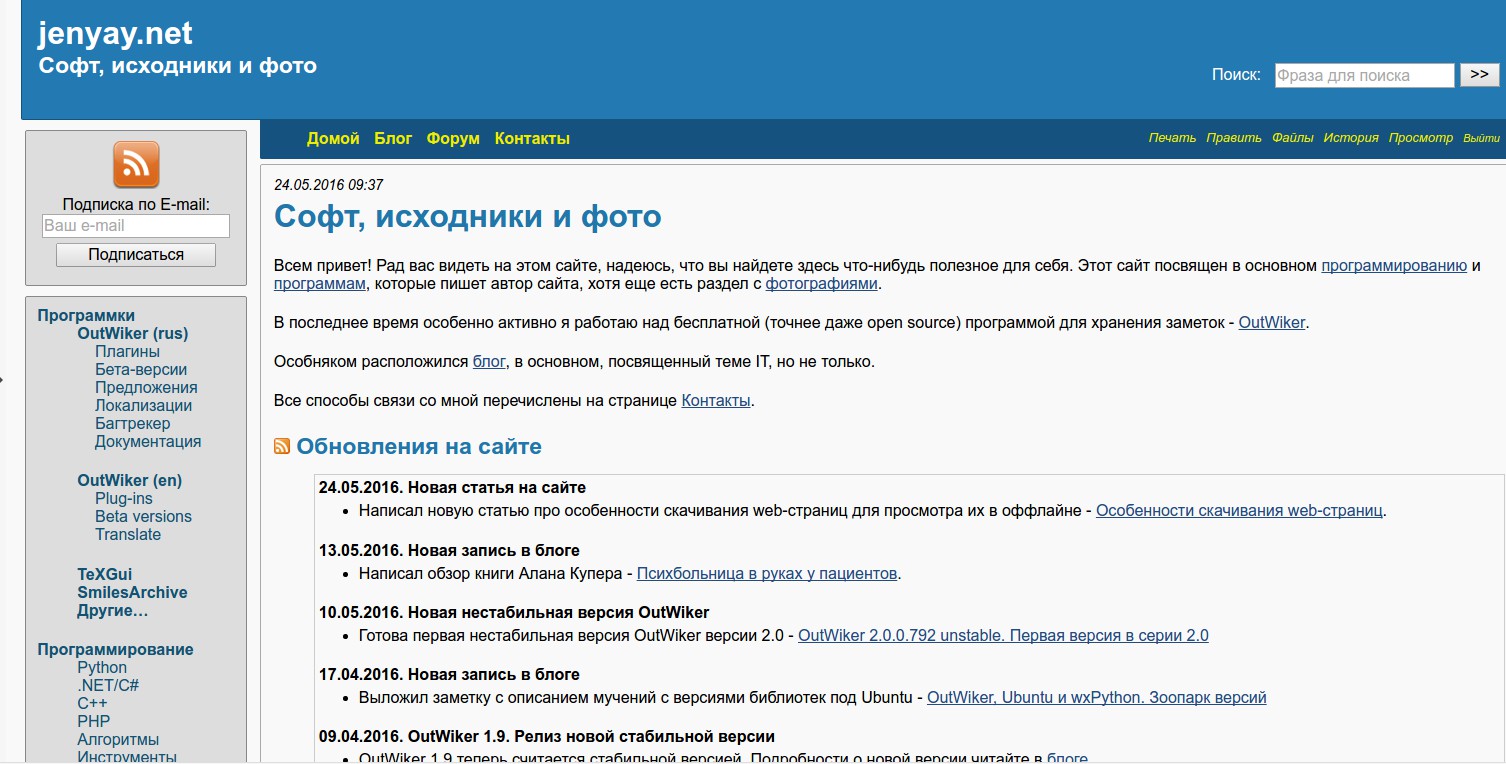Open the Контакты link in intro paragraph
The height and width of the screenshot is (764, 1506).
click(x=716, y=401)
